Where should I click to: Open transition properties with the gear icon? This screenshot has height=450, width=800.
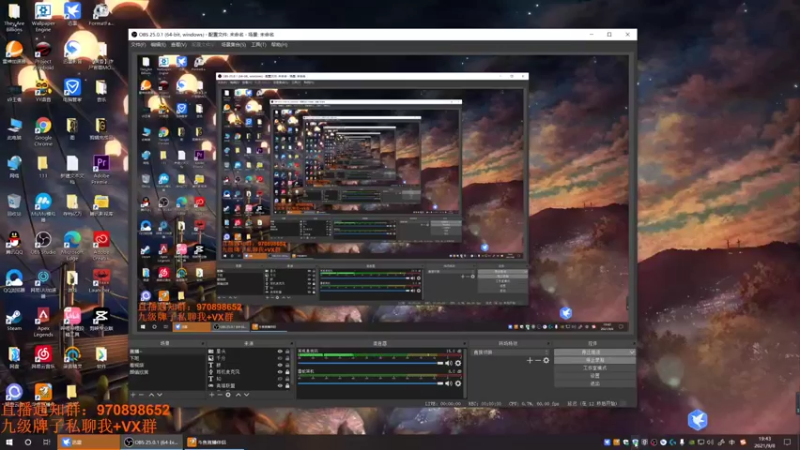click(x=546, y=361)
